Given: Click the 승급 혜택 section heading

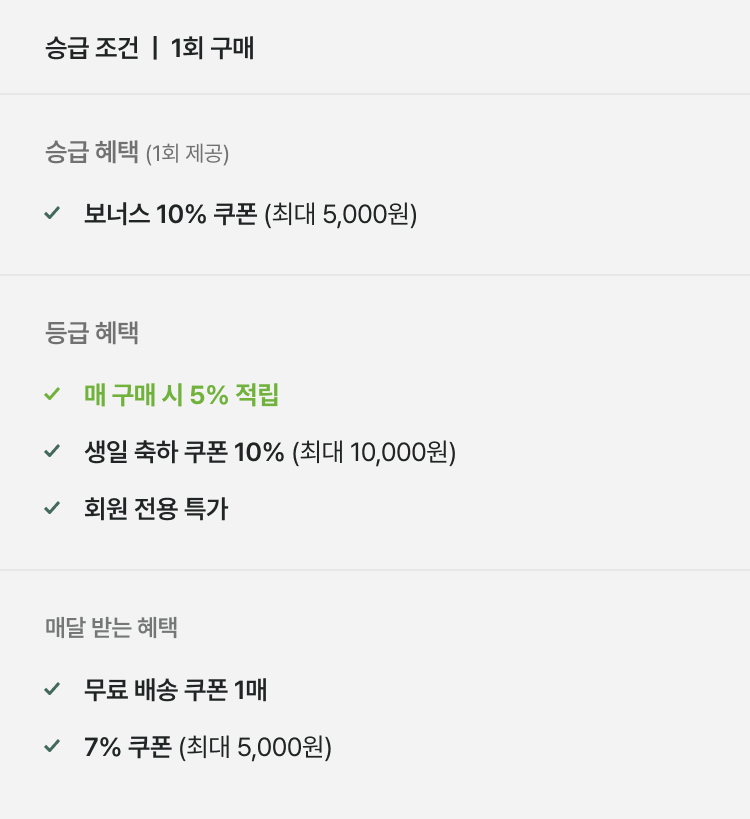Looking at the screenshot, I should tap(92, 153).
